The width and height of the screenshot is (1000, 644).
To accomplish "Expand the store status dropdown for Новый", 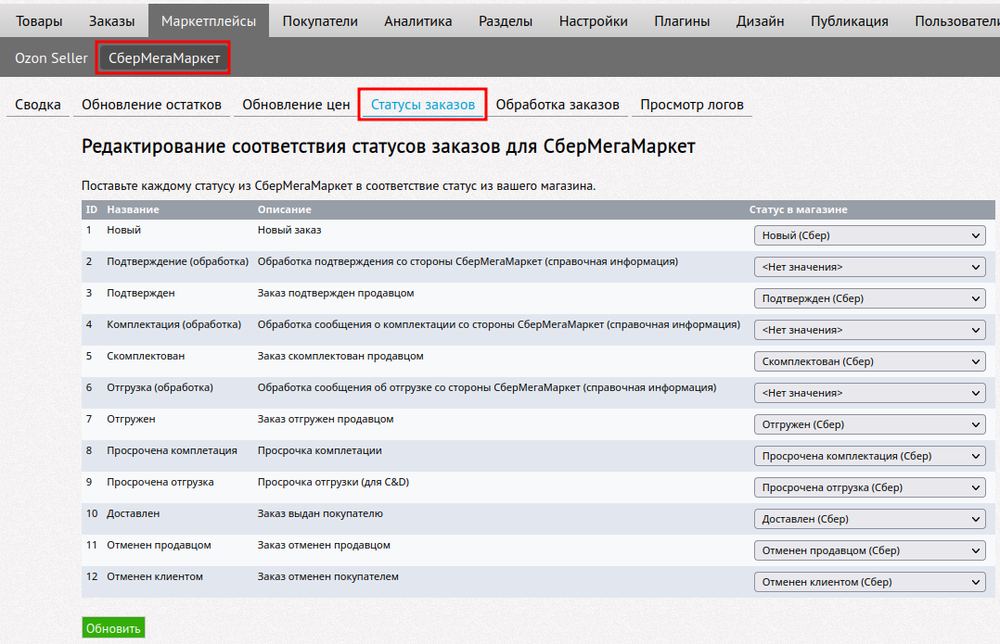I will click(x=869, y=235).
